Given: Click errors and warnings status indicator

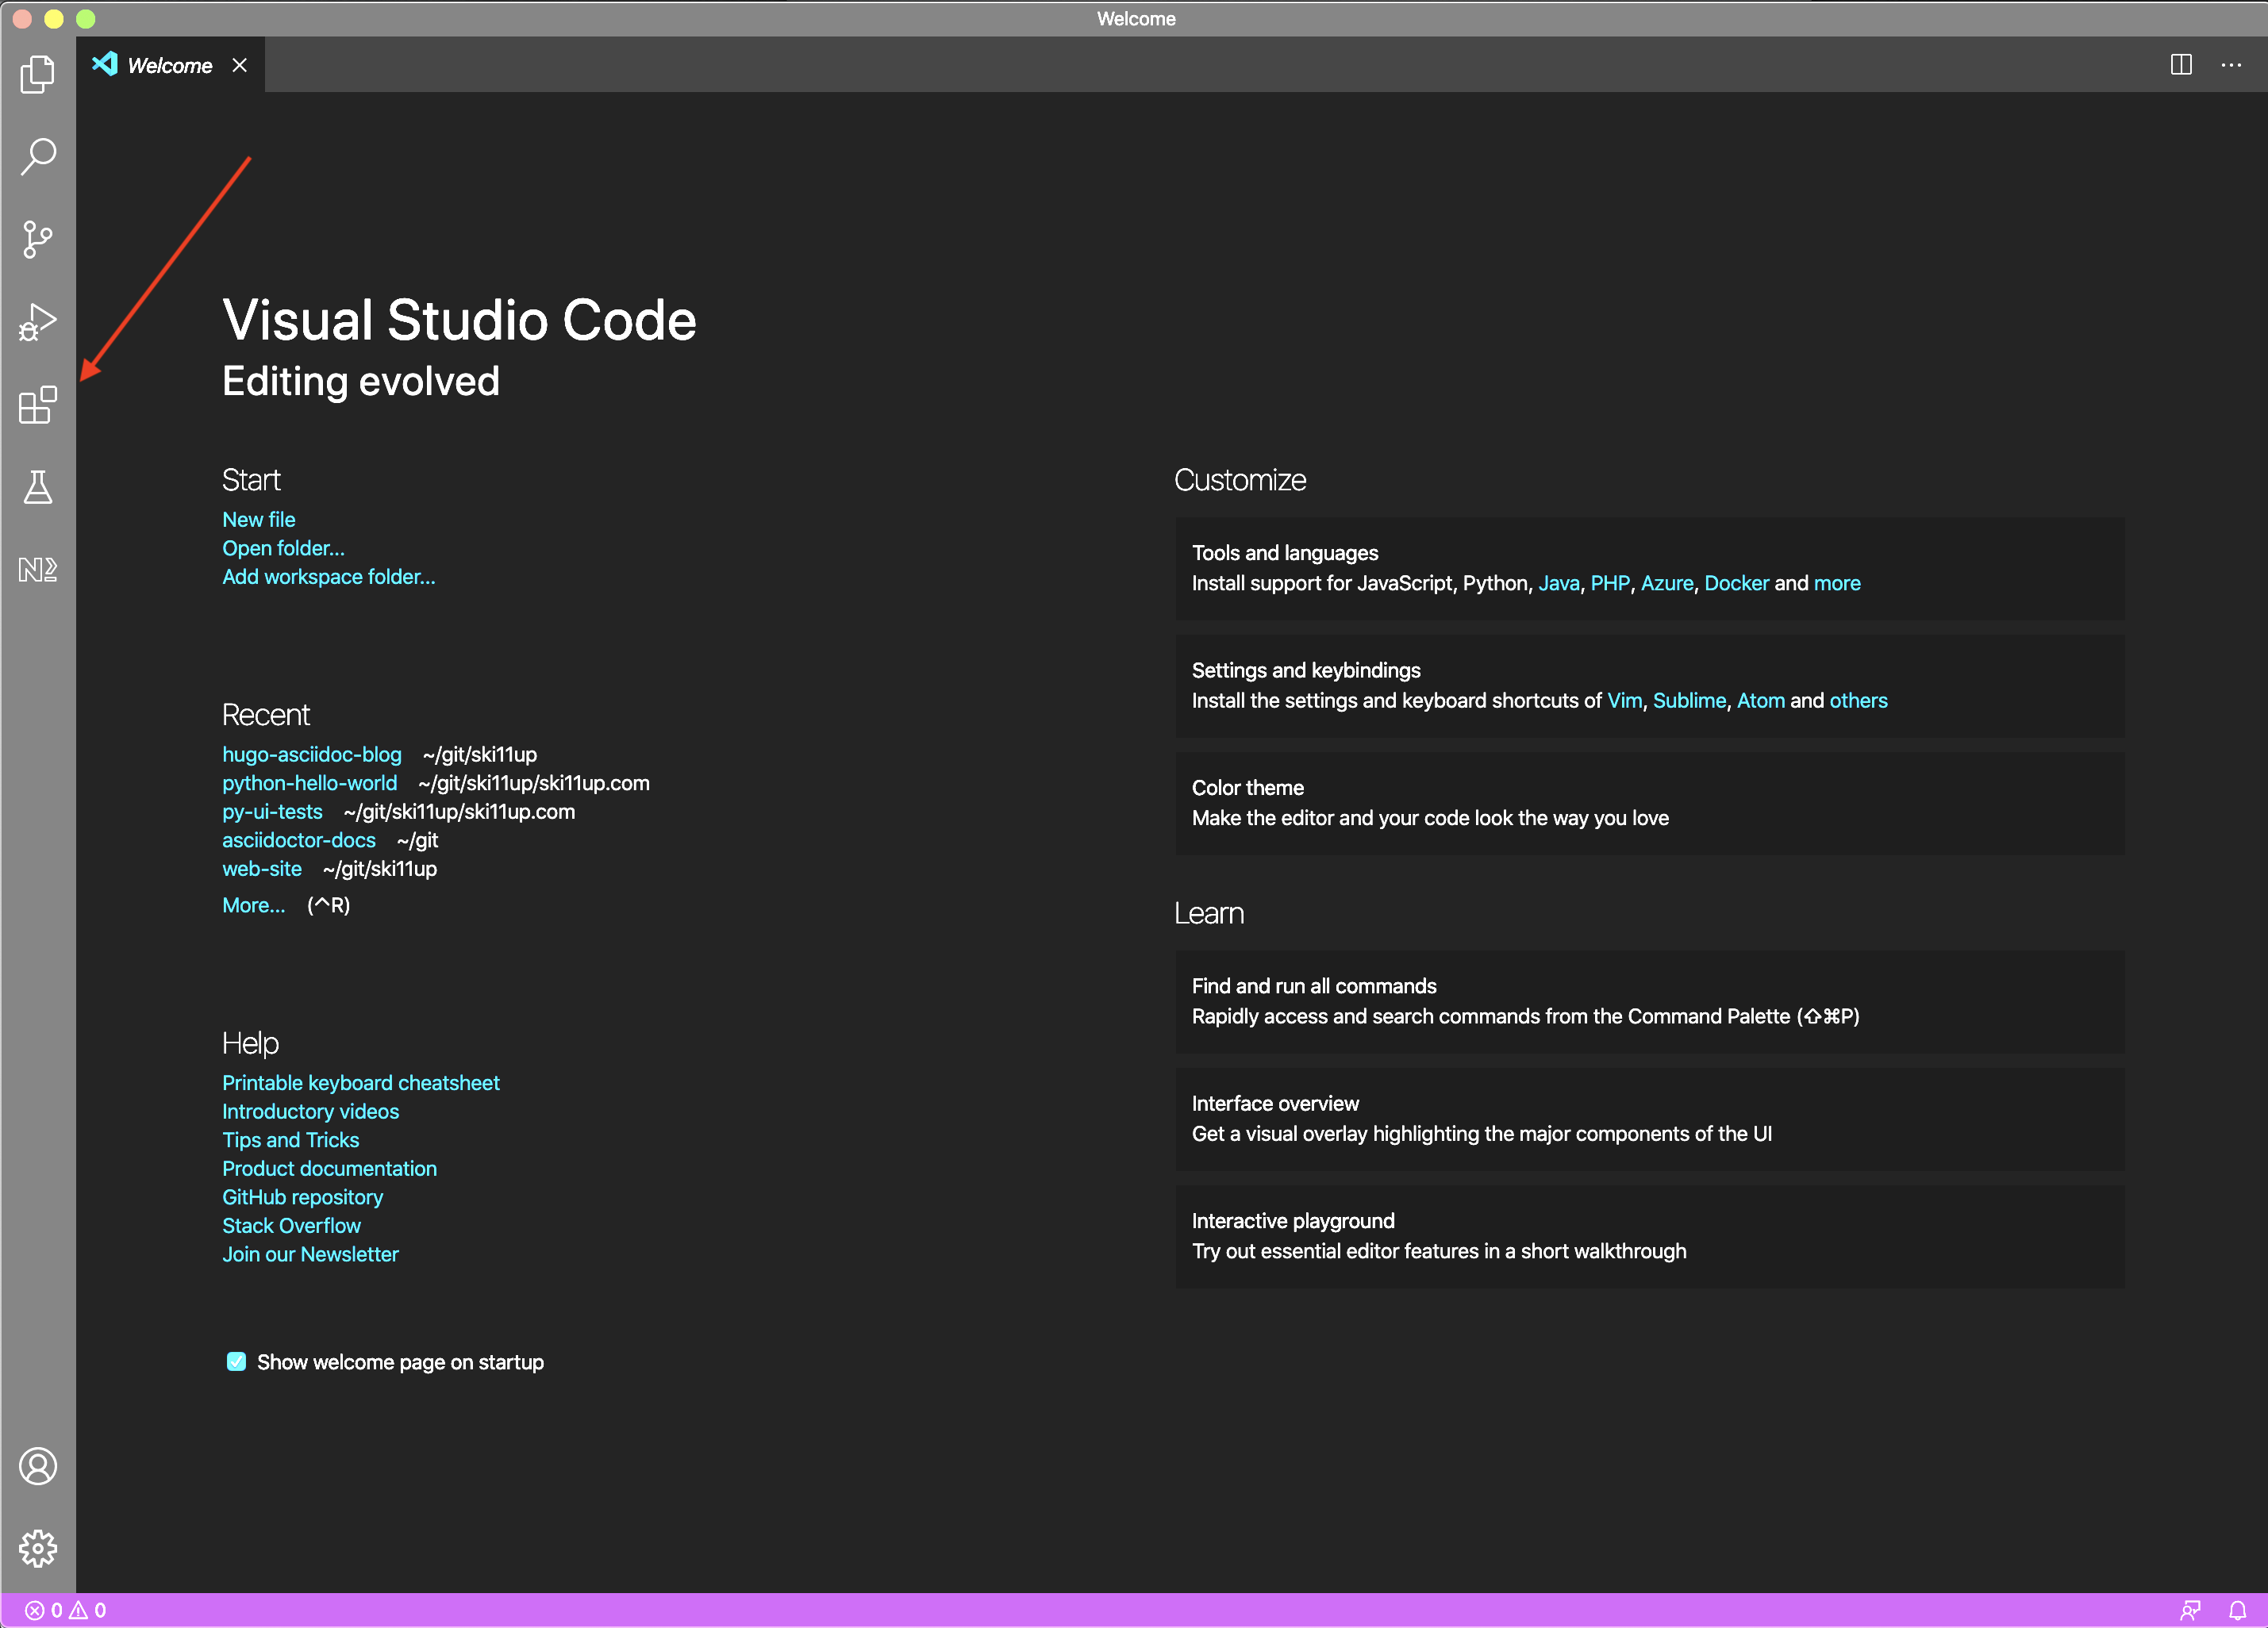Looking at the screenshot, I should tap(66, 1610).
